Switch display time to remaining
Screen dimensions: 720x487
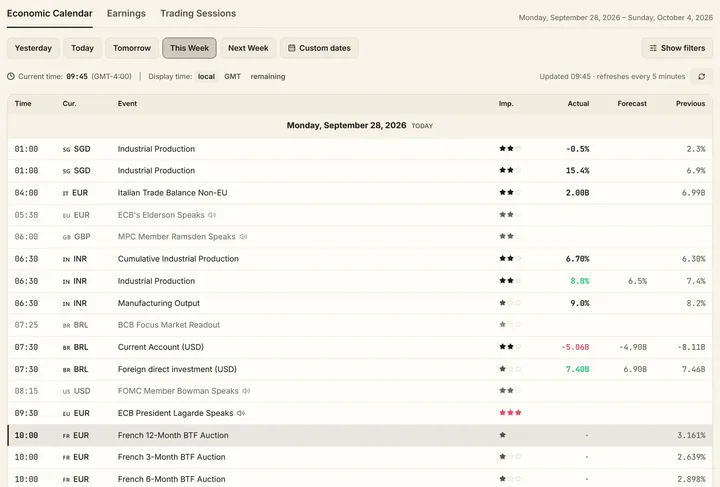(x=268, y=77)
